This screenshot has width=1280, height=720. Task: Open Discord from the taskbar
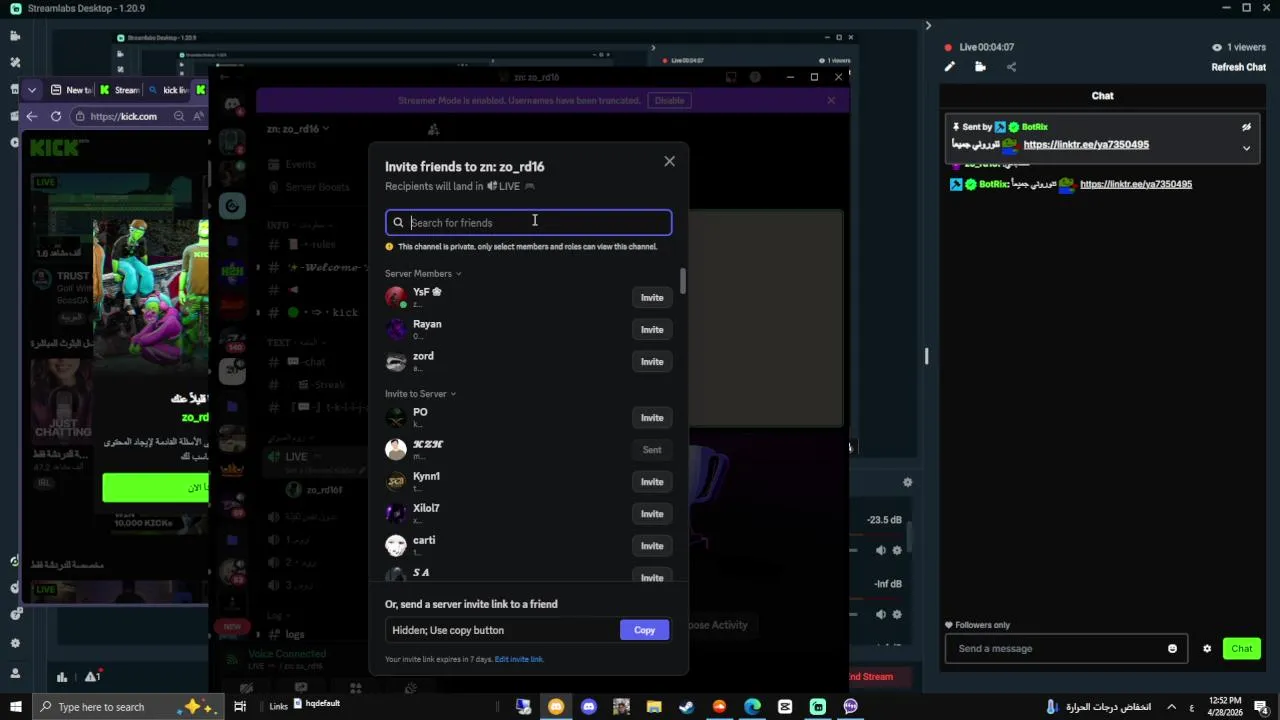(x=589, y=707)
